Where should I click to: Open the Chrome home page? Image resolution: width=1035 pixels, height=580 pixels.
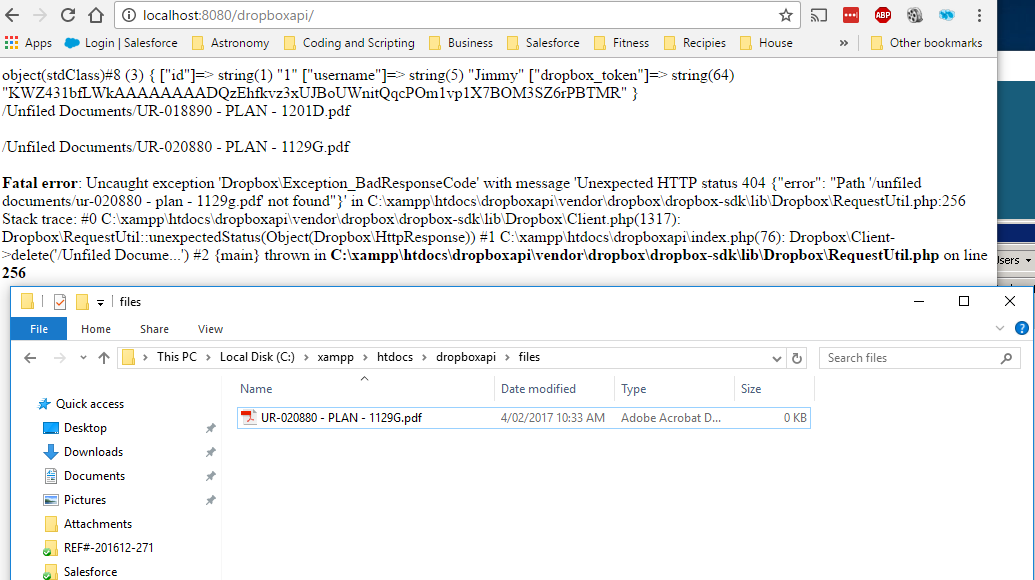coord(96,15)
